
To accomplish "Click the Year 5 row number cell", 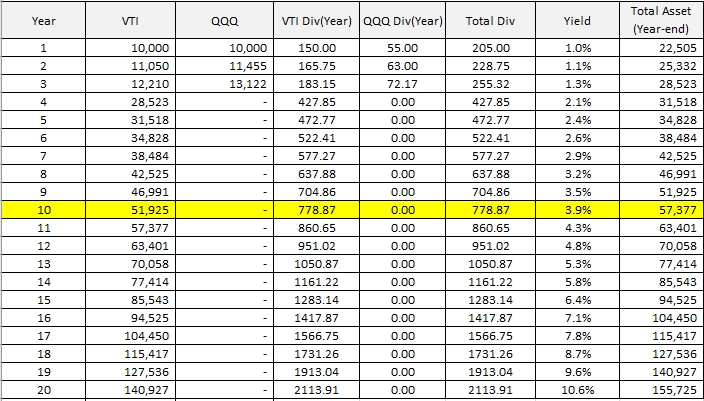I will 44,120.
